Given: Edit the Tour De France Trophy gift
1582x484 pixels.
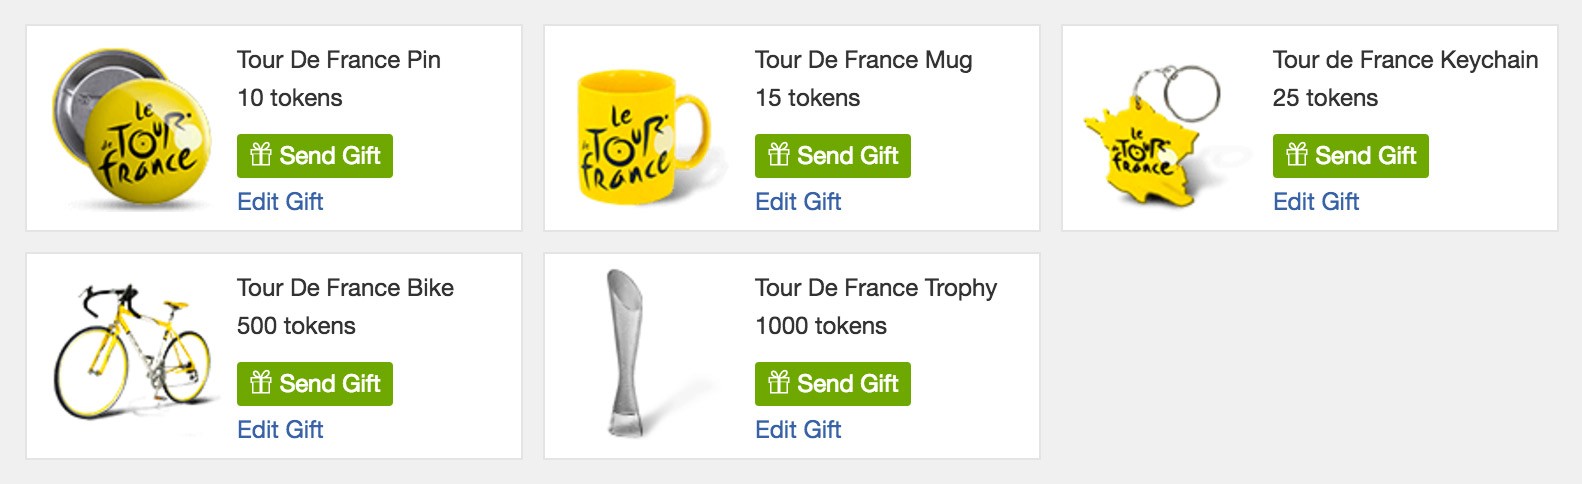Looking at the screenshot, I should click(x=798, y=430).
